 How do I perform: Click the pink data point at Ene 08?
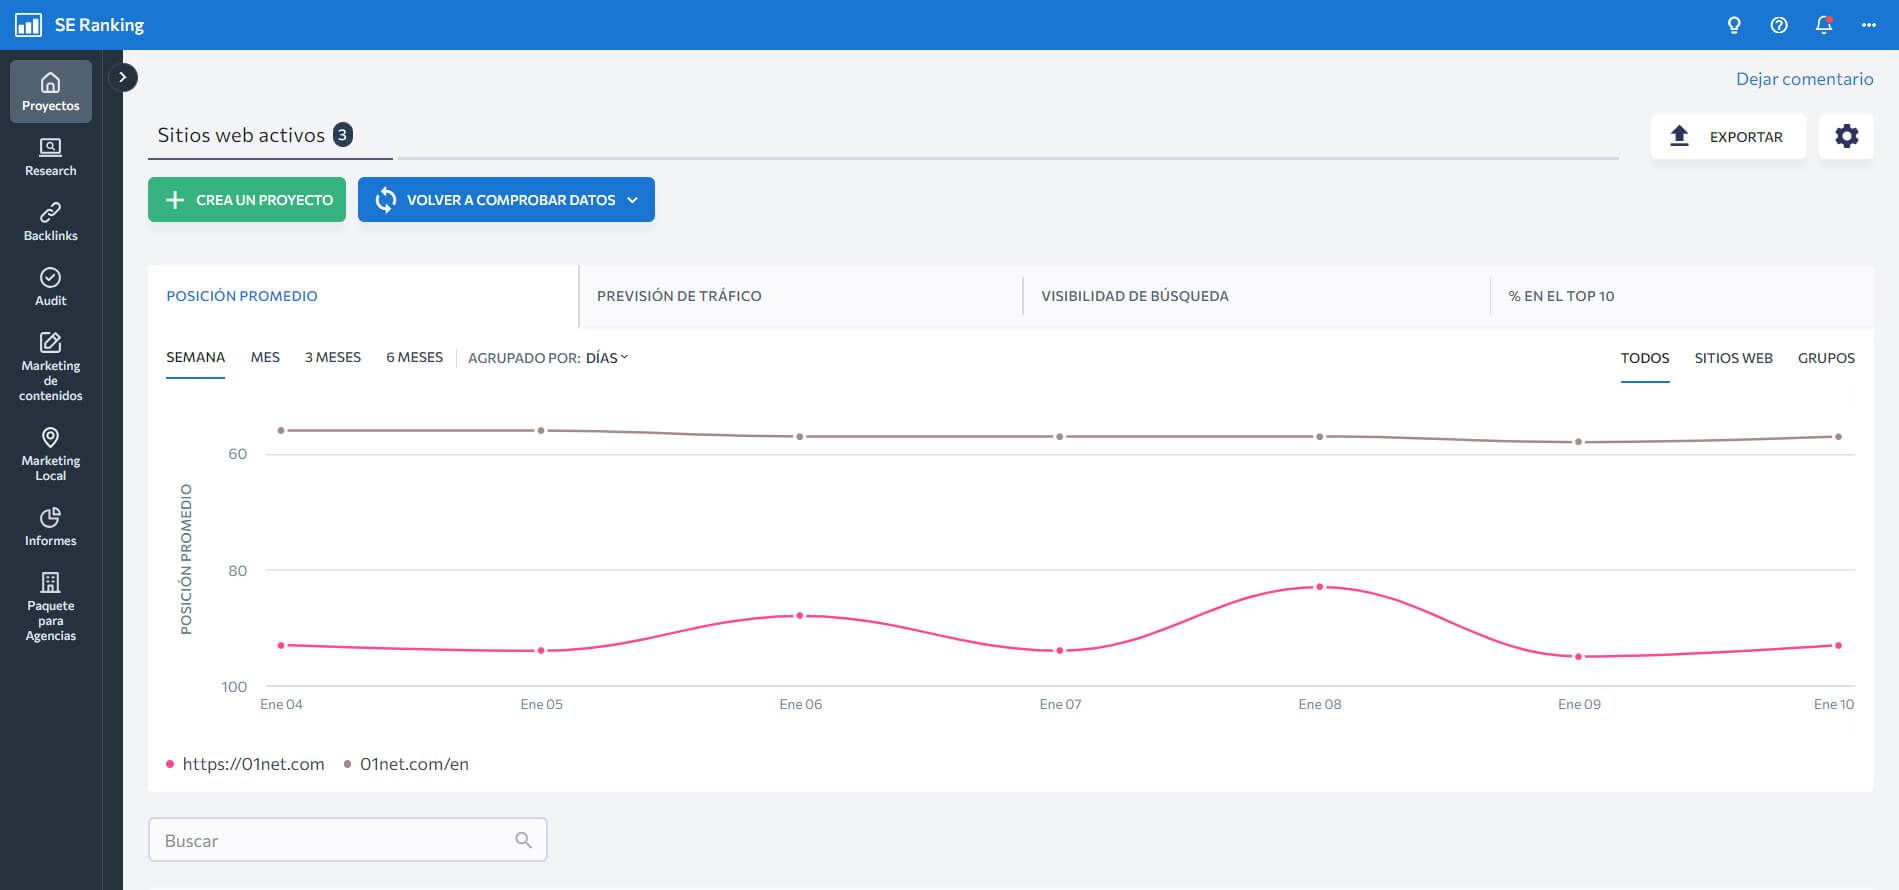pos(1320,587)
